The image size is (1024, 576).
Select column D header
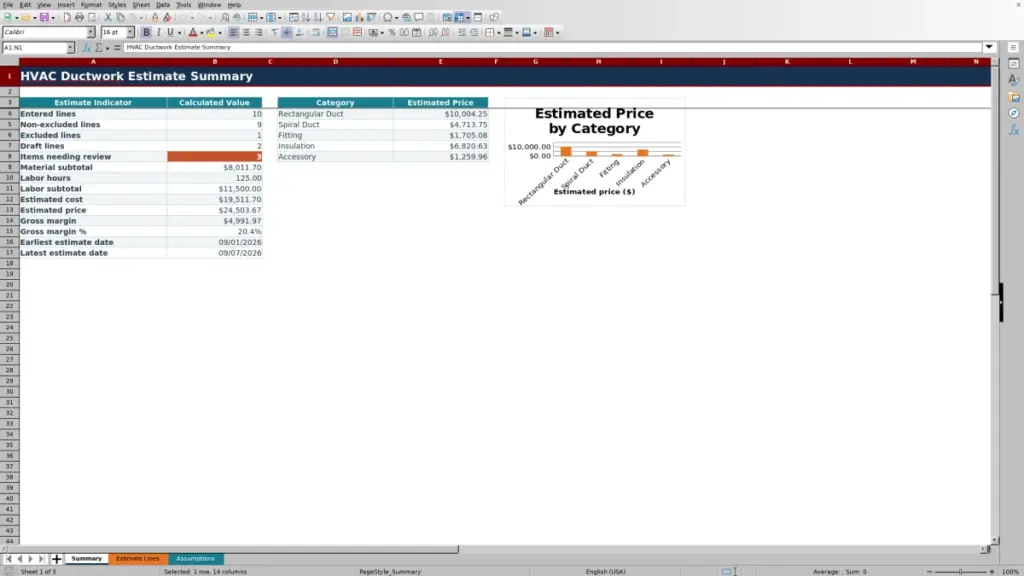[x=336, y=62]
